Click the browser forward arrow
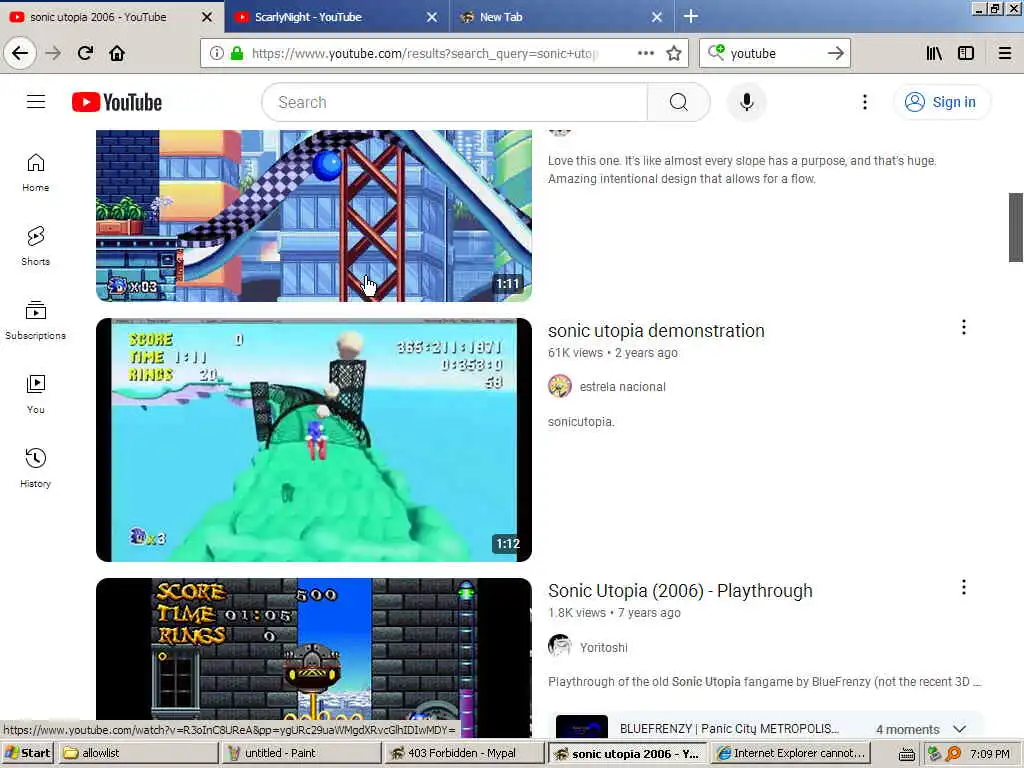Screen dimensions: 1024x768 (x=53, y=53)
